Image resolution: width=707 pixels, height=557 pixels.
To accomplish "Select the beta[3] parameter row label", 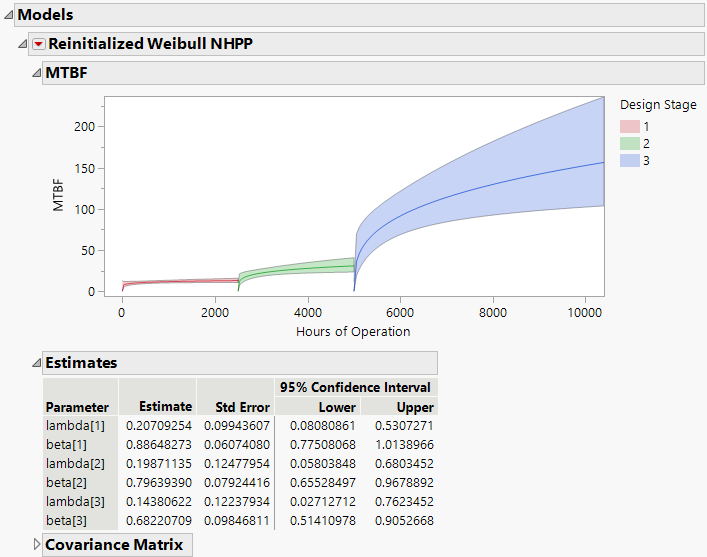I will click(67, 521).
